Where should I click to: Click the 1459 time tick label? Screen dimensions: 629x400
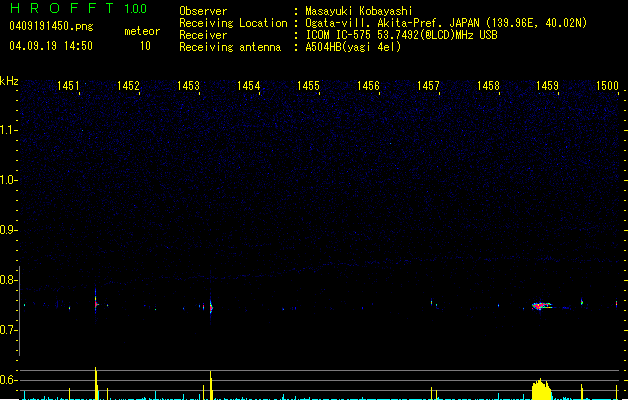pos(548,86)
